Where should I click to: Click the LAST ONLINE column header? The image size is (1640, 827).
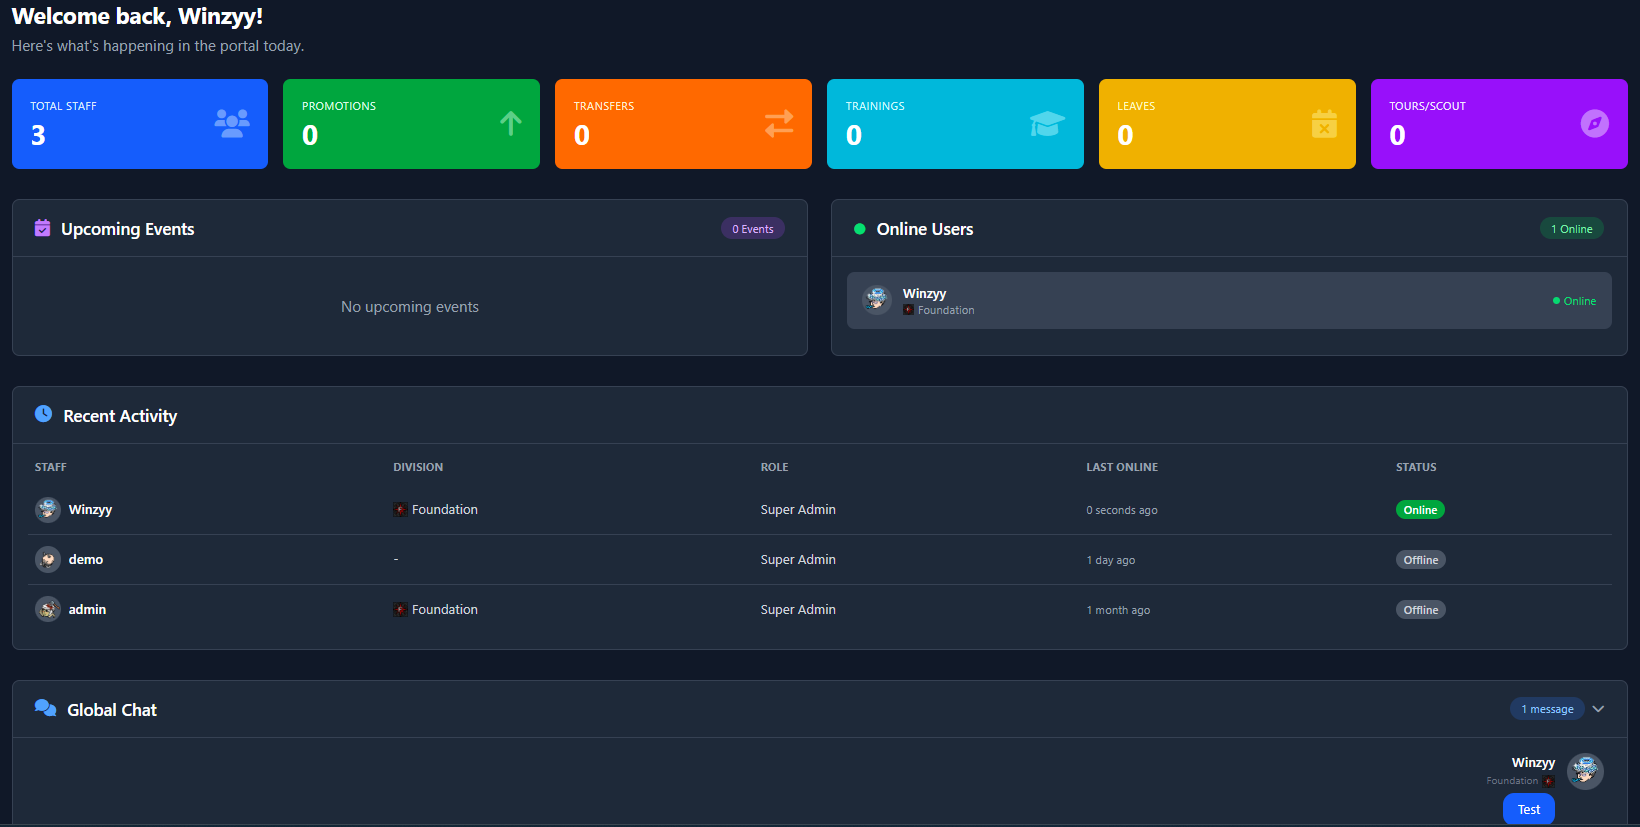click(x=1122, y=467)
